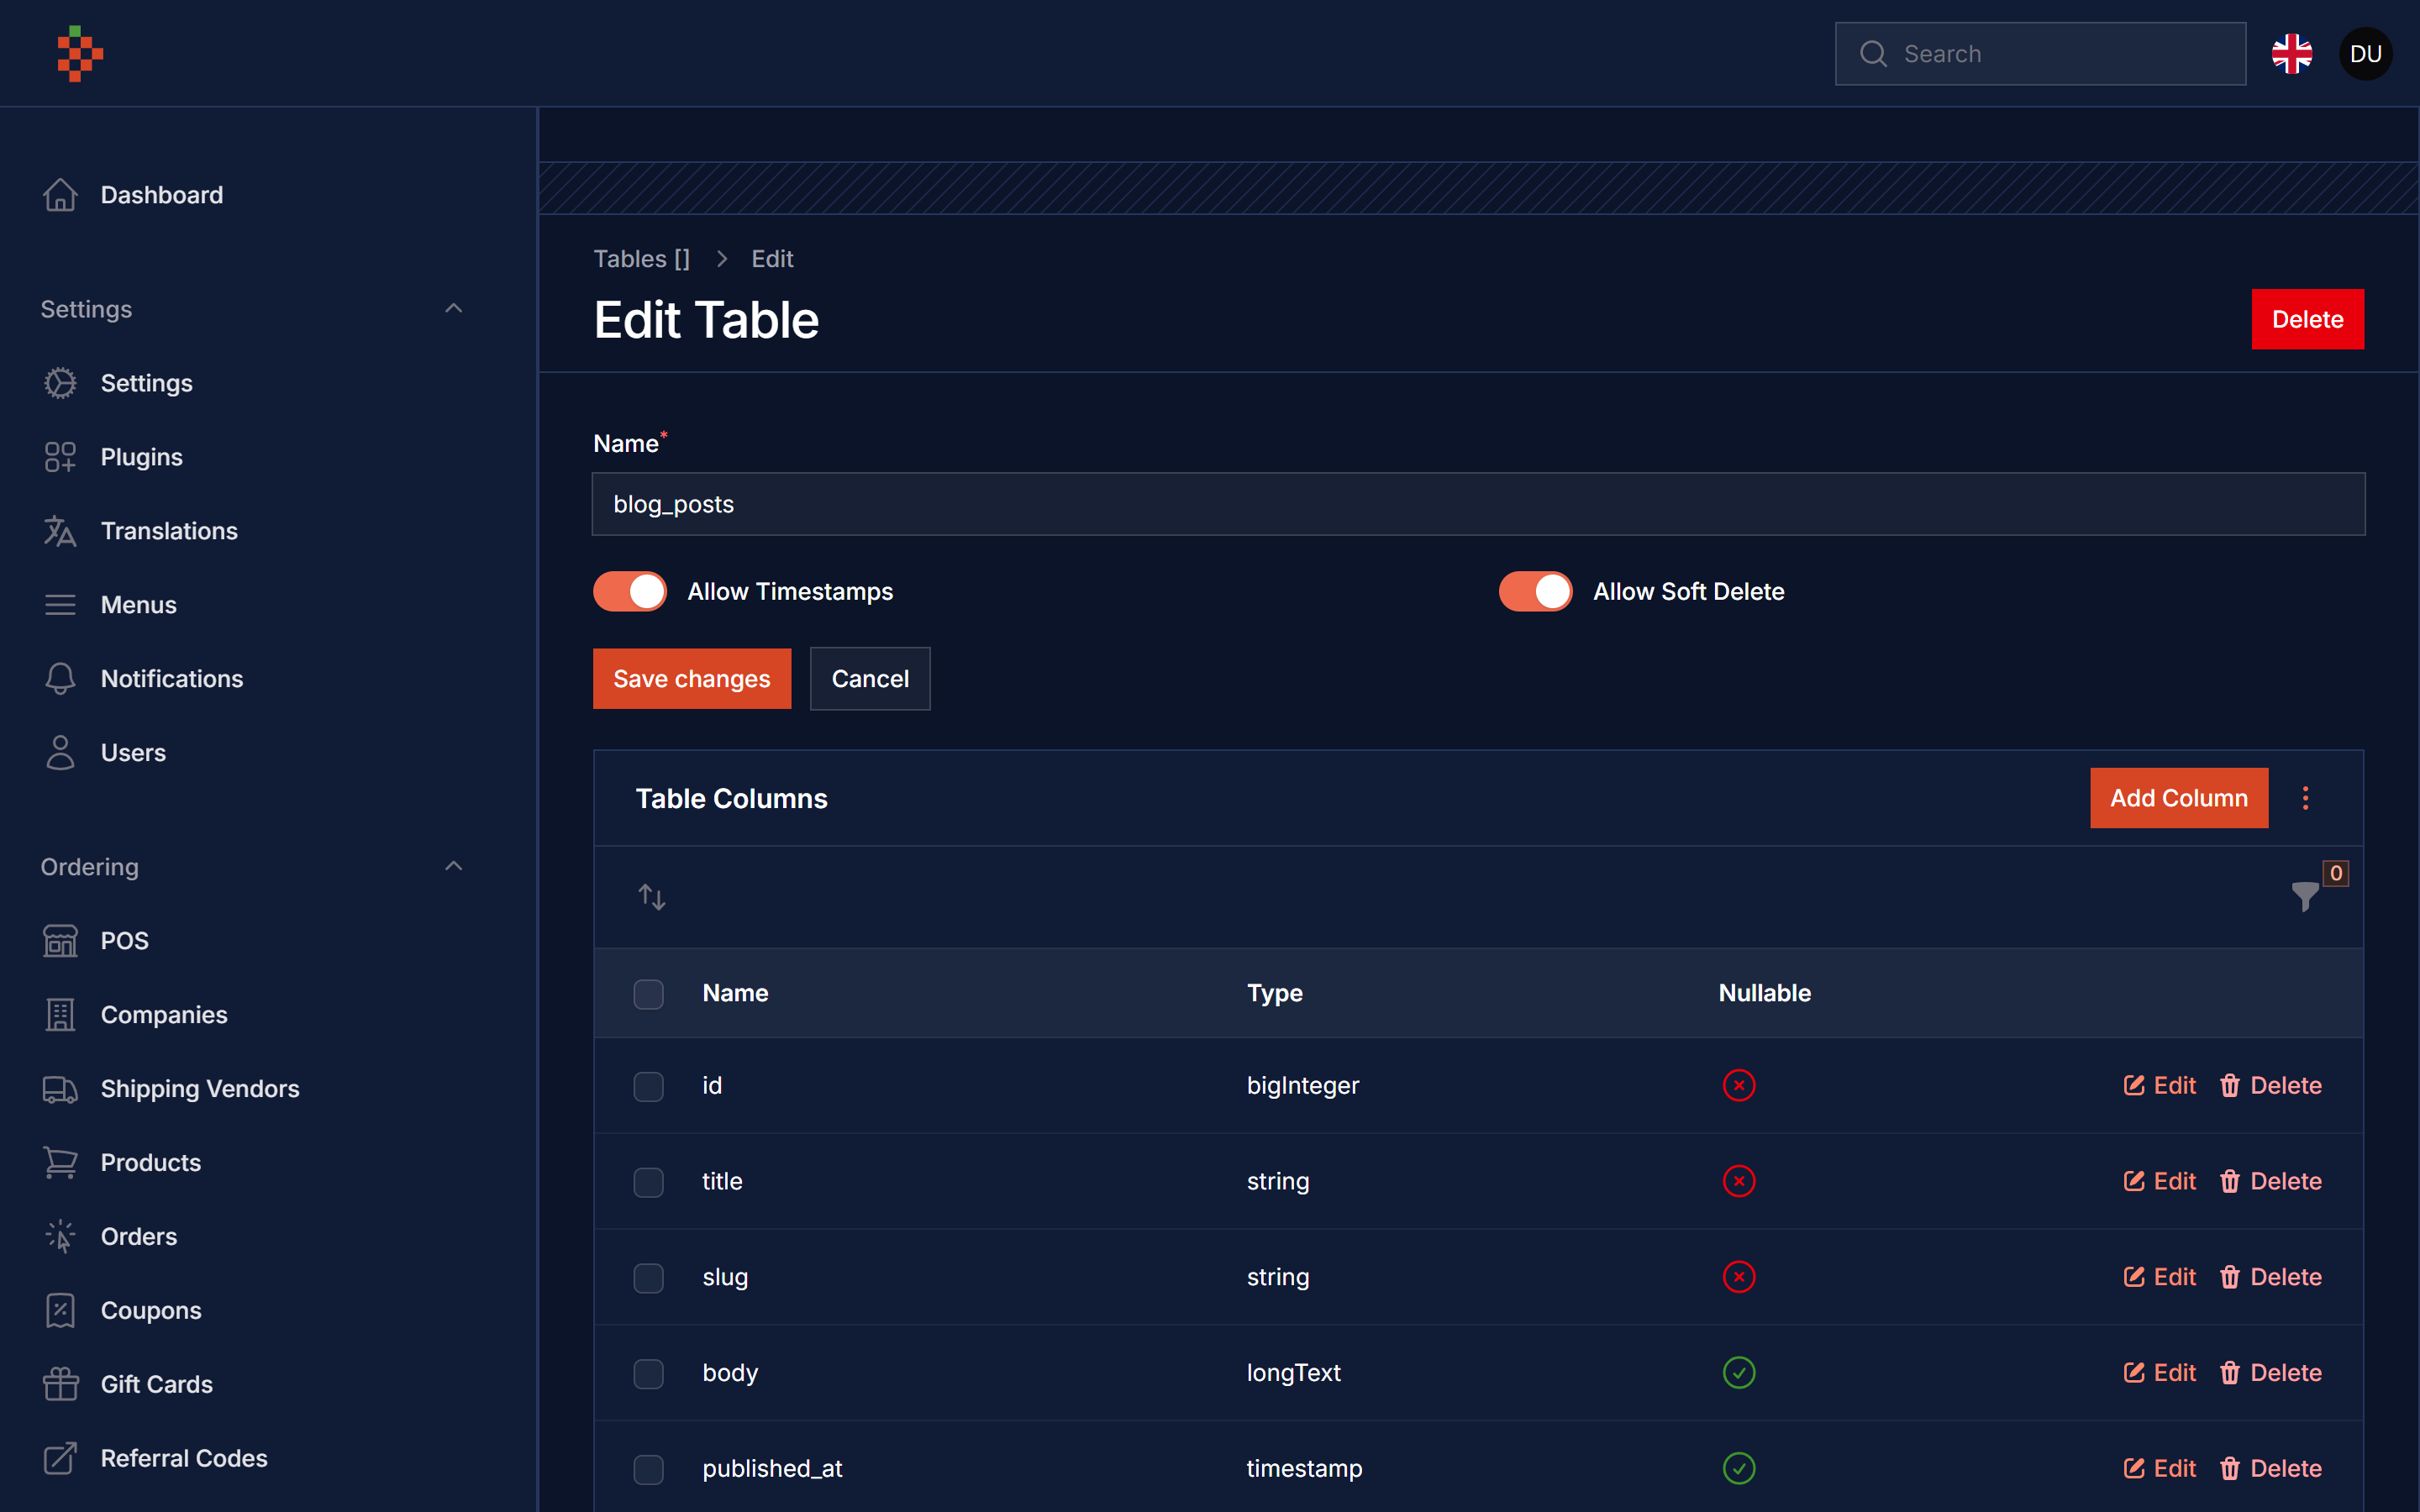Check the id row checkbox
2420x1512 pixels.
coord(649,1086)
